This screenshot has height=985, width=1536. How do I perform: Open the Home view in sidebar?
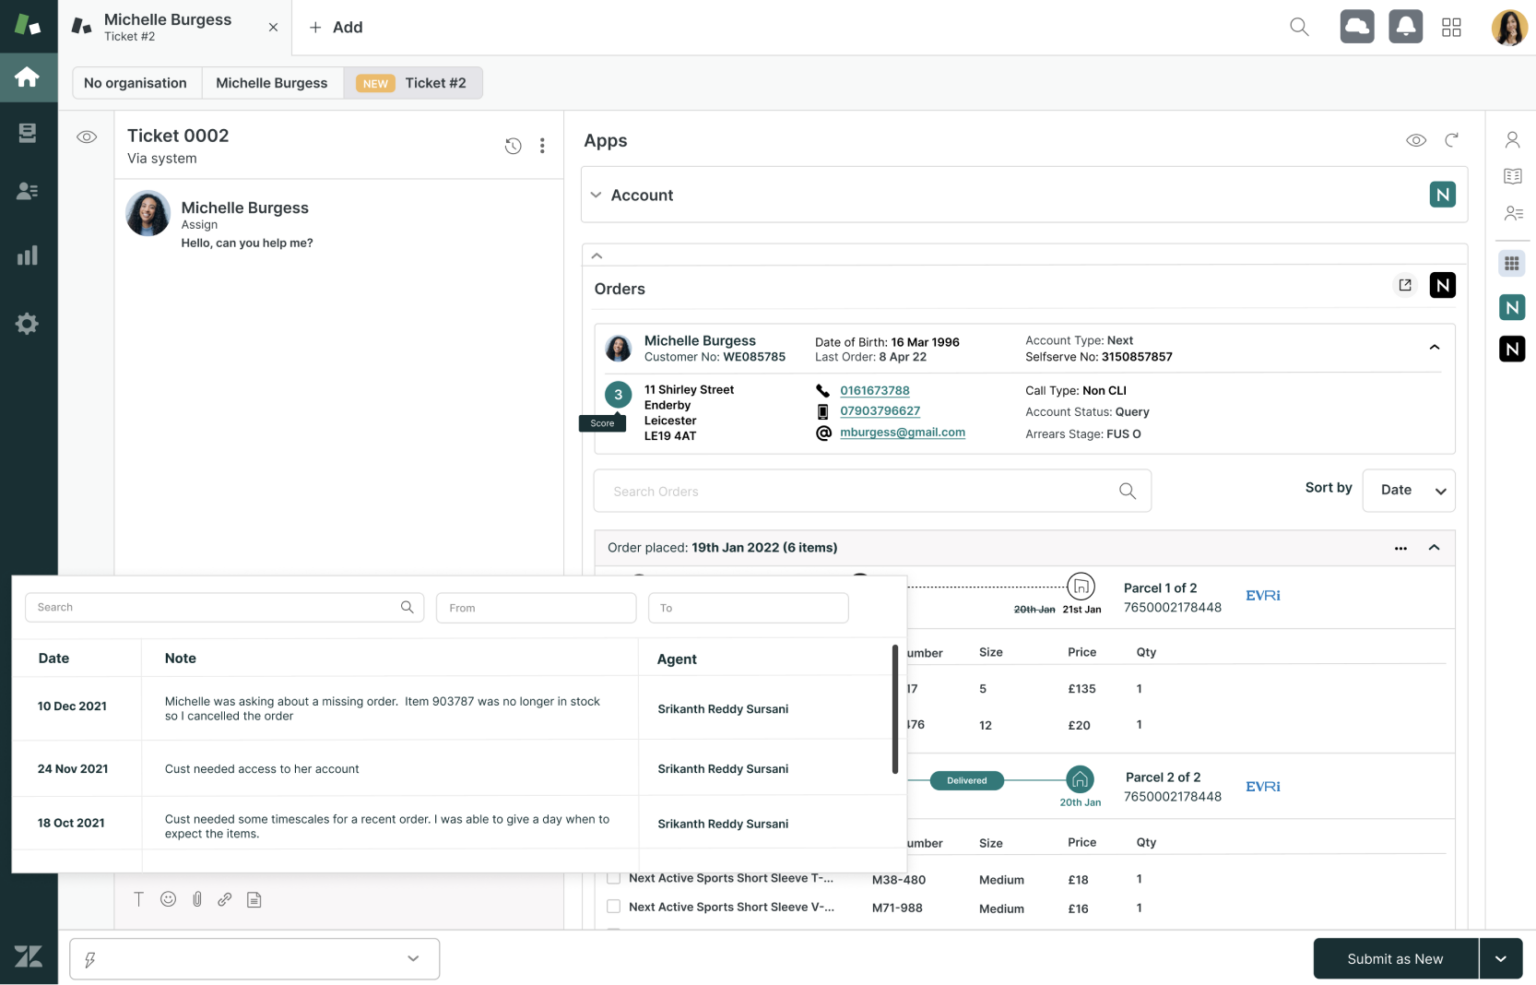pos(28,77)
